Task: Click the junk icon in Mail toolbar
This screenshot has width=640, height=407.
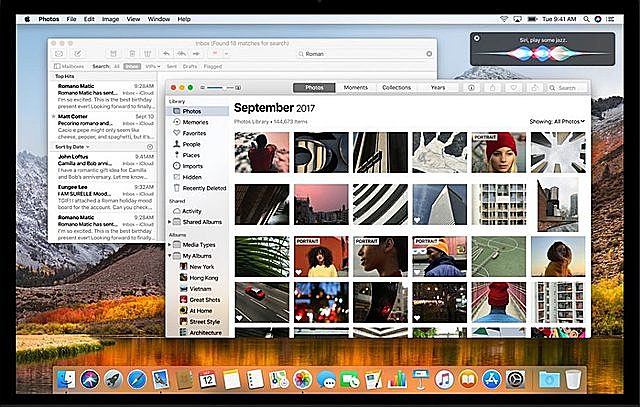Action: pos(147,53)
